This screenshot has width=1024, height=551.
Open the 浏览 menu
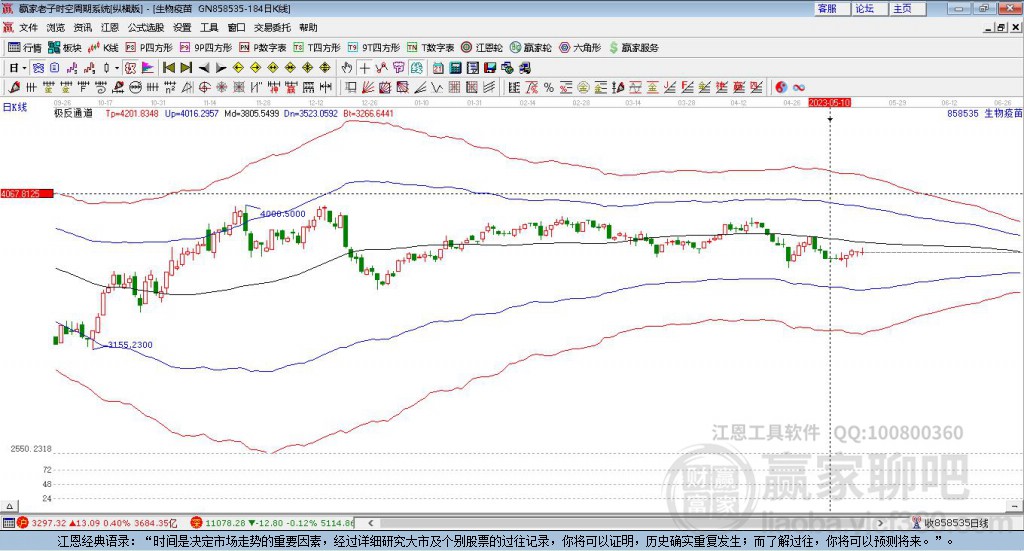(x=56, y=27)
